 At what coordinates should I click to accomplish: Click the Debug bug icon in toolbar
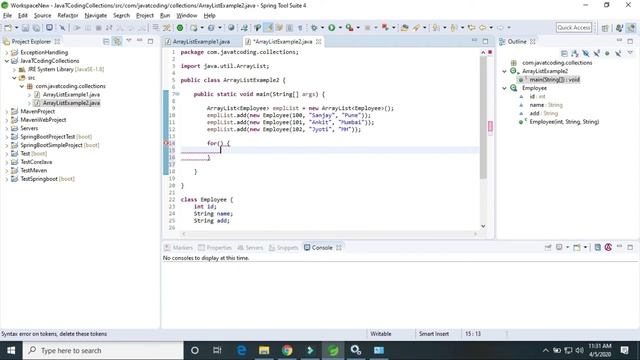pyautogui.click(x=314, y=28)
